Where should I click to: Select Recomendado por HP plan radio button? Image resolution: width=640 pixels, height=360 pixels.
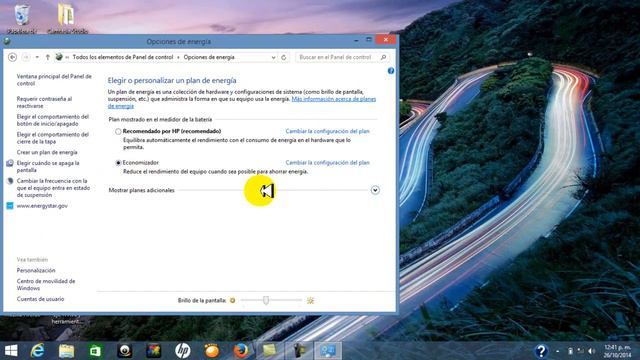click(x=118, y=131)
